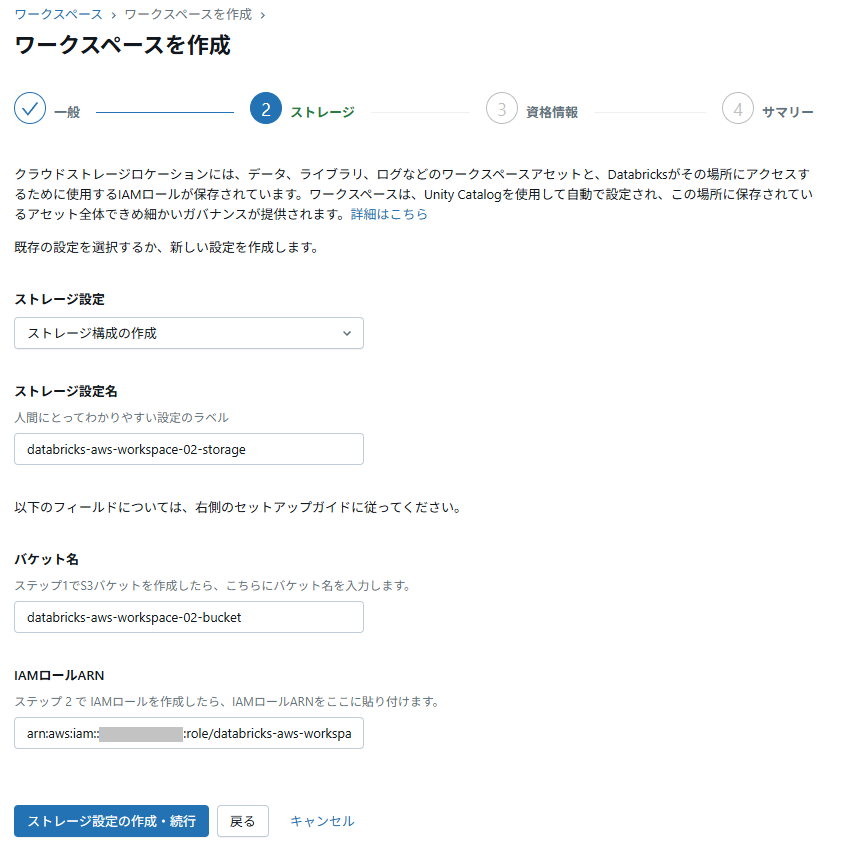The width and height of the screenshot is (847, 857).
Task: Select the サマリー step label
Action: click(x=787, y=112)
